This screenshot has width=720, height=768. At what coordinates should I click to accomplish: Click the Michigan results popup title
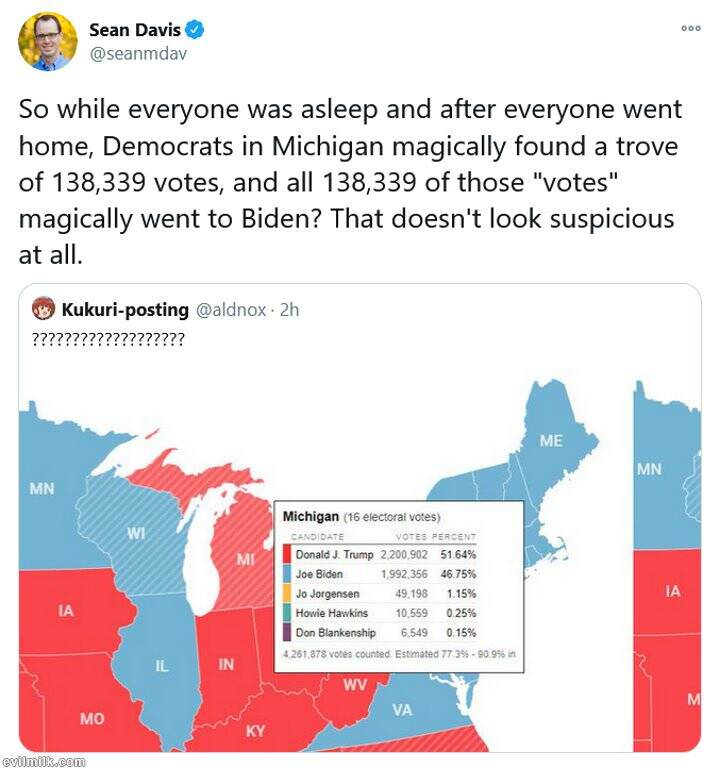point(311,517)
